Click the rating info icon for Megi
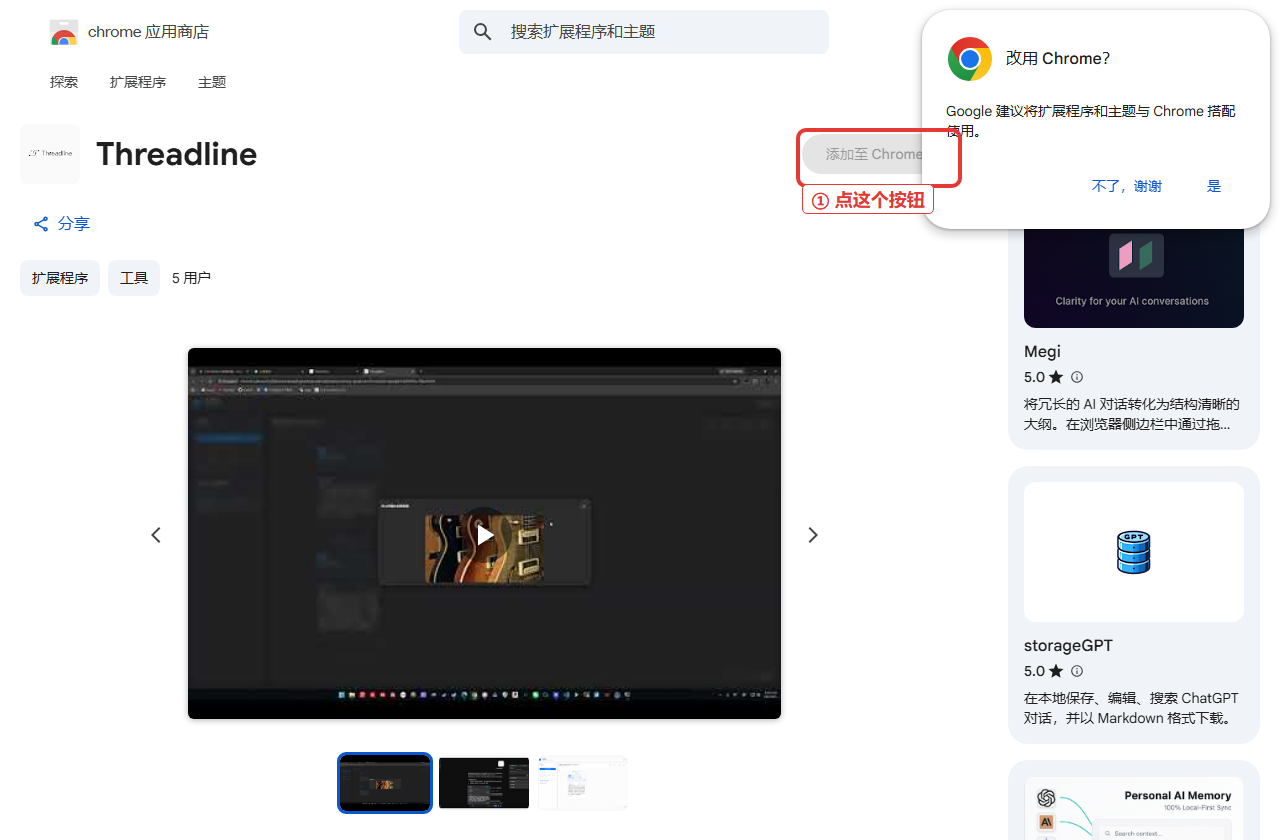Screen dimensions: 1280x840 tap(1077, 377)
